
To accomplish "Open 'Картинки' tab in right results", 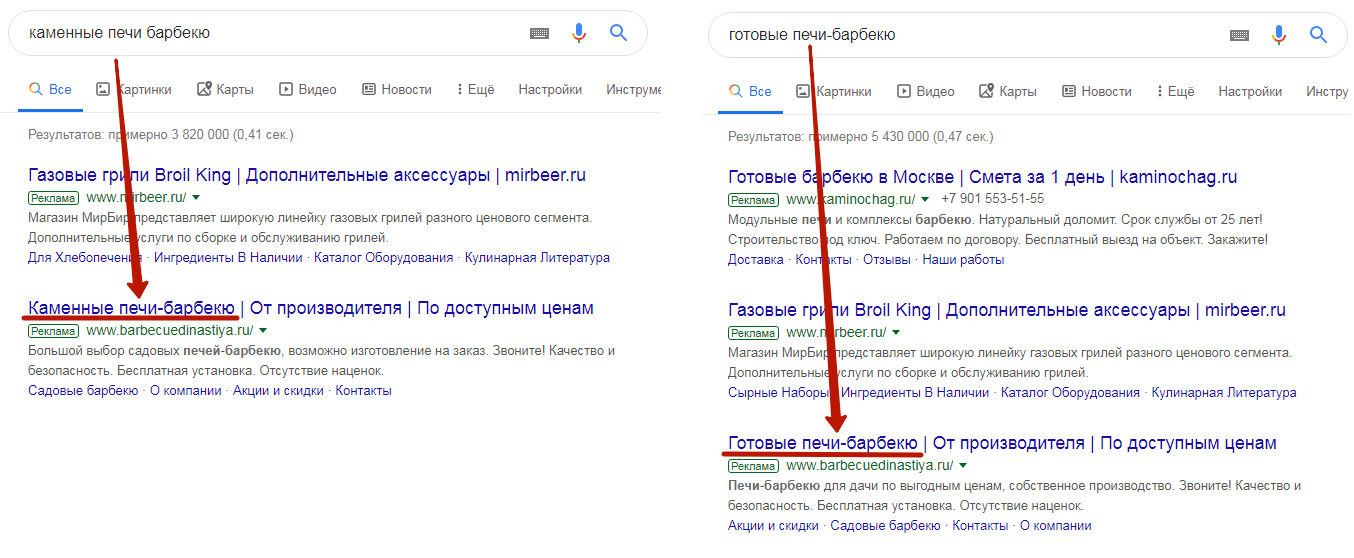I will pyautogui.click(x=834, y=91).
